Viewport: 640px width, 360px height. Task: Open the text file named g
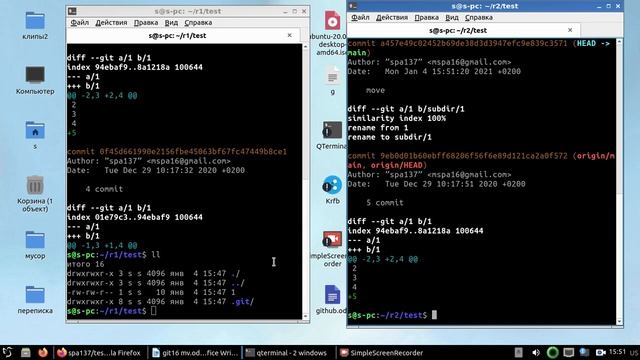click(333, 76)
